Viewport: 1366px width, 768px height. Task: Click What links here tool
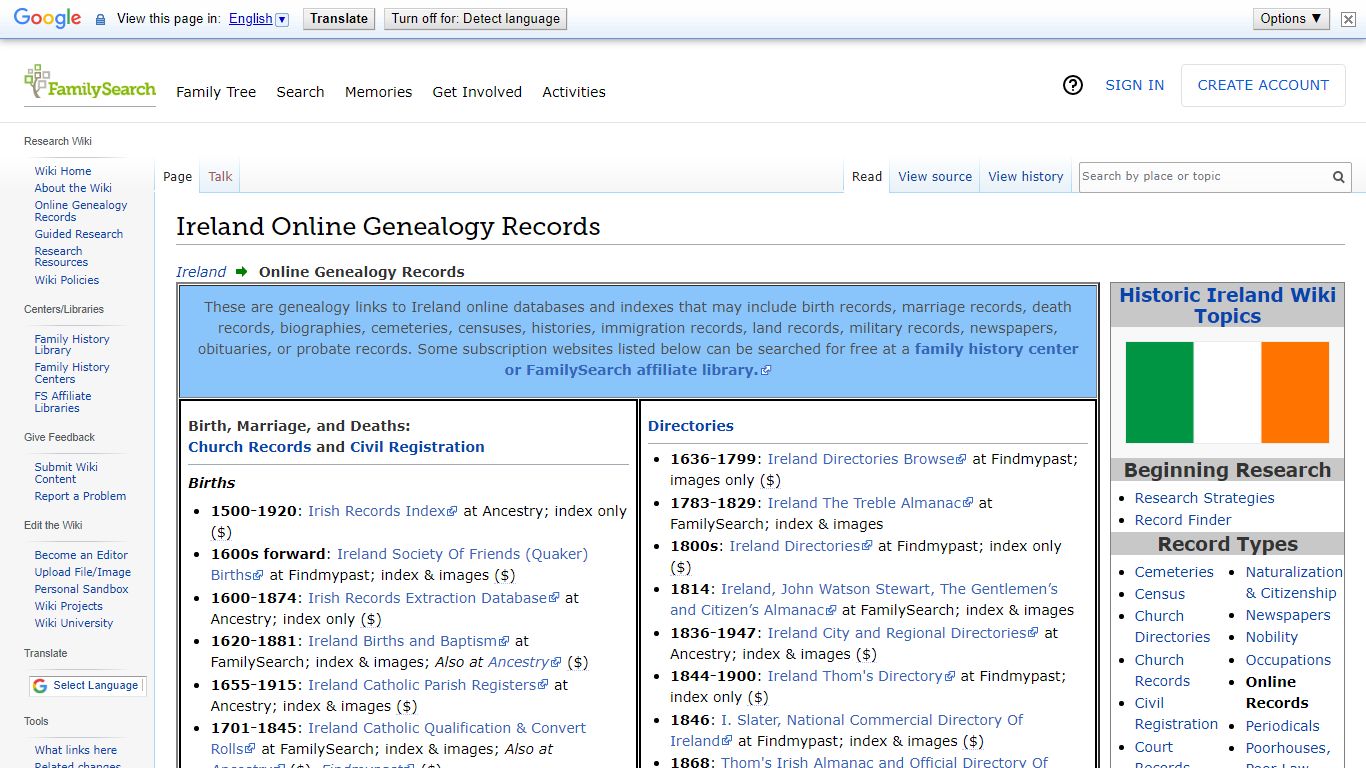tap(76, 750)
